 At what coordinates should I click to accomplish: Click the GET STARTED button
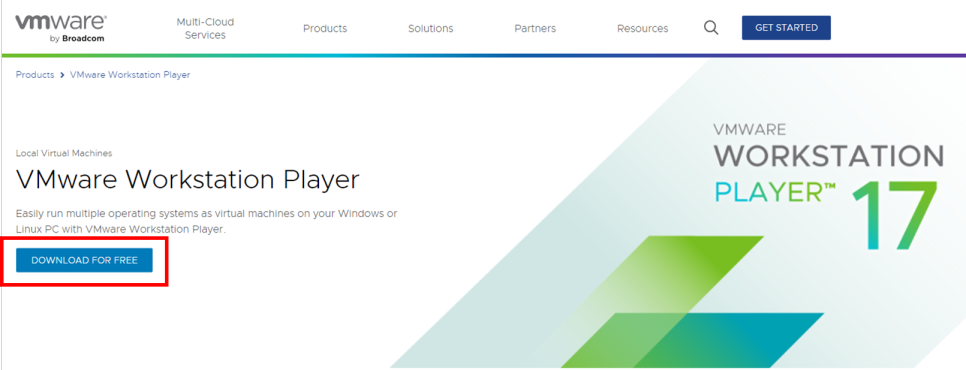(786, 28)
